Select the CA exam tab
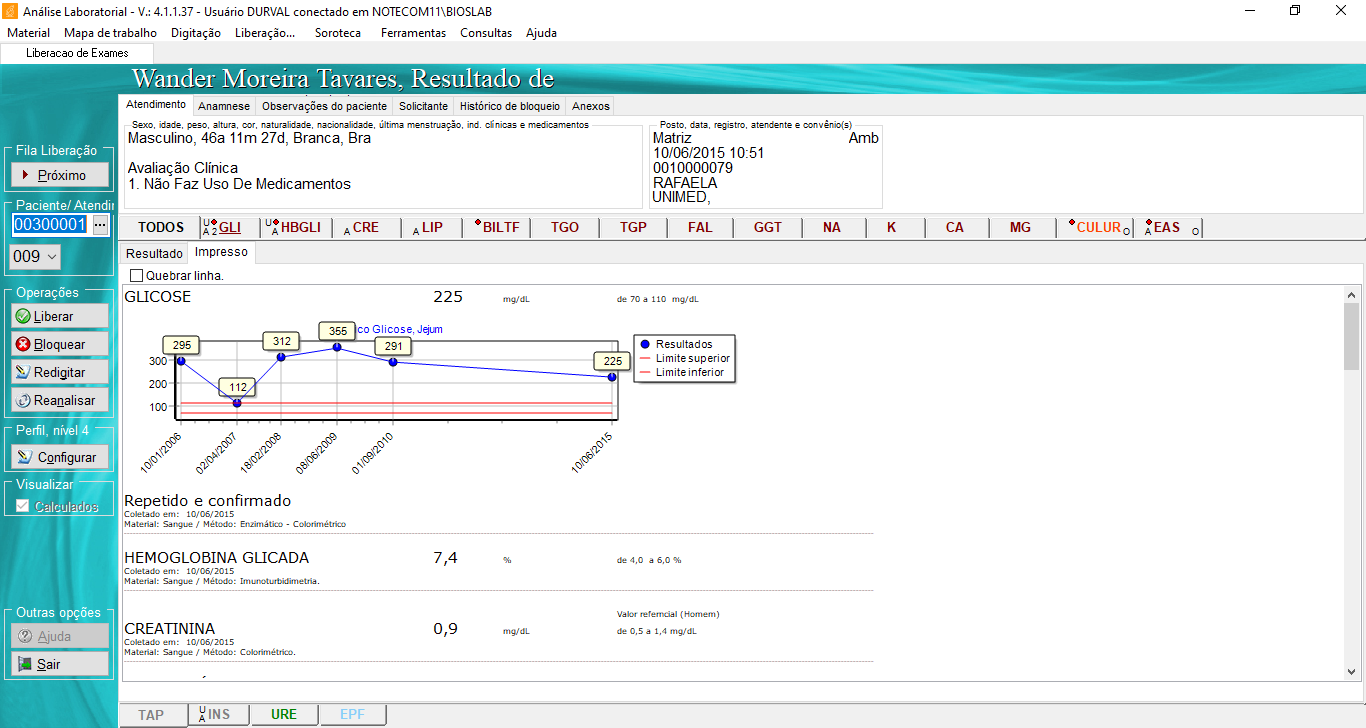Image resolution: width=1366 pixels, height=728 pixels. (955, 227)
